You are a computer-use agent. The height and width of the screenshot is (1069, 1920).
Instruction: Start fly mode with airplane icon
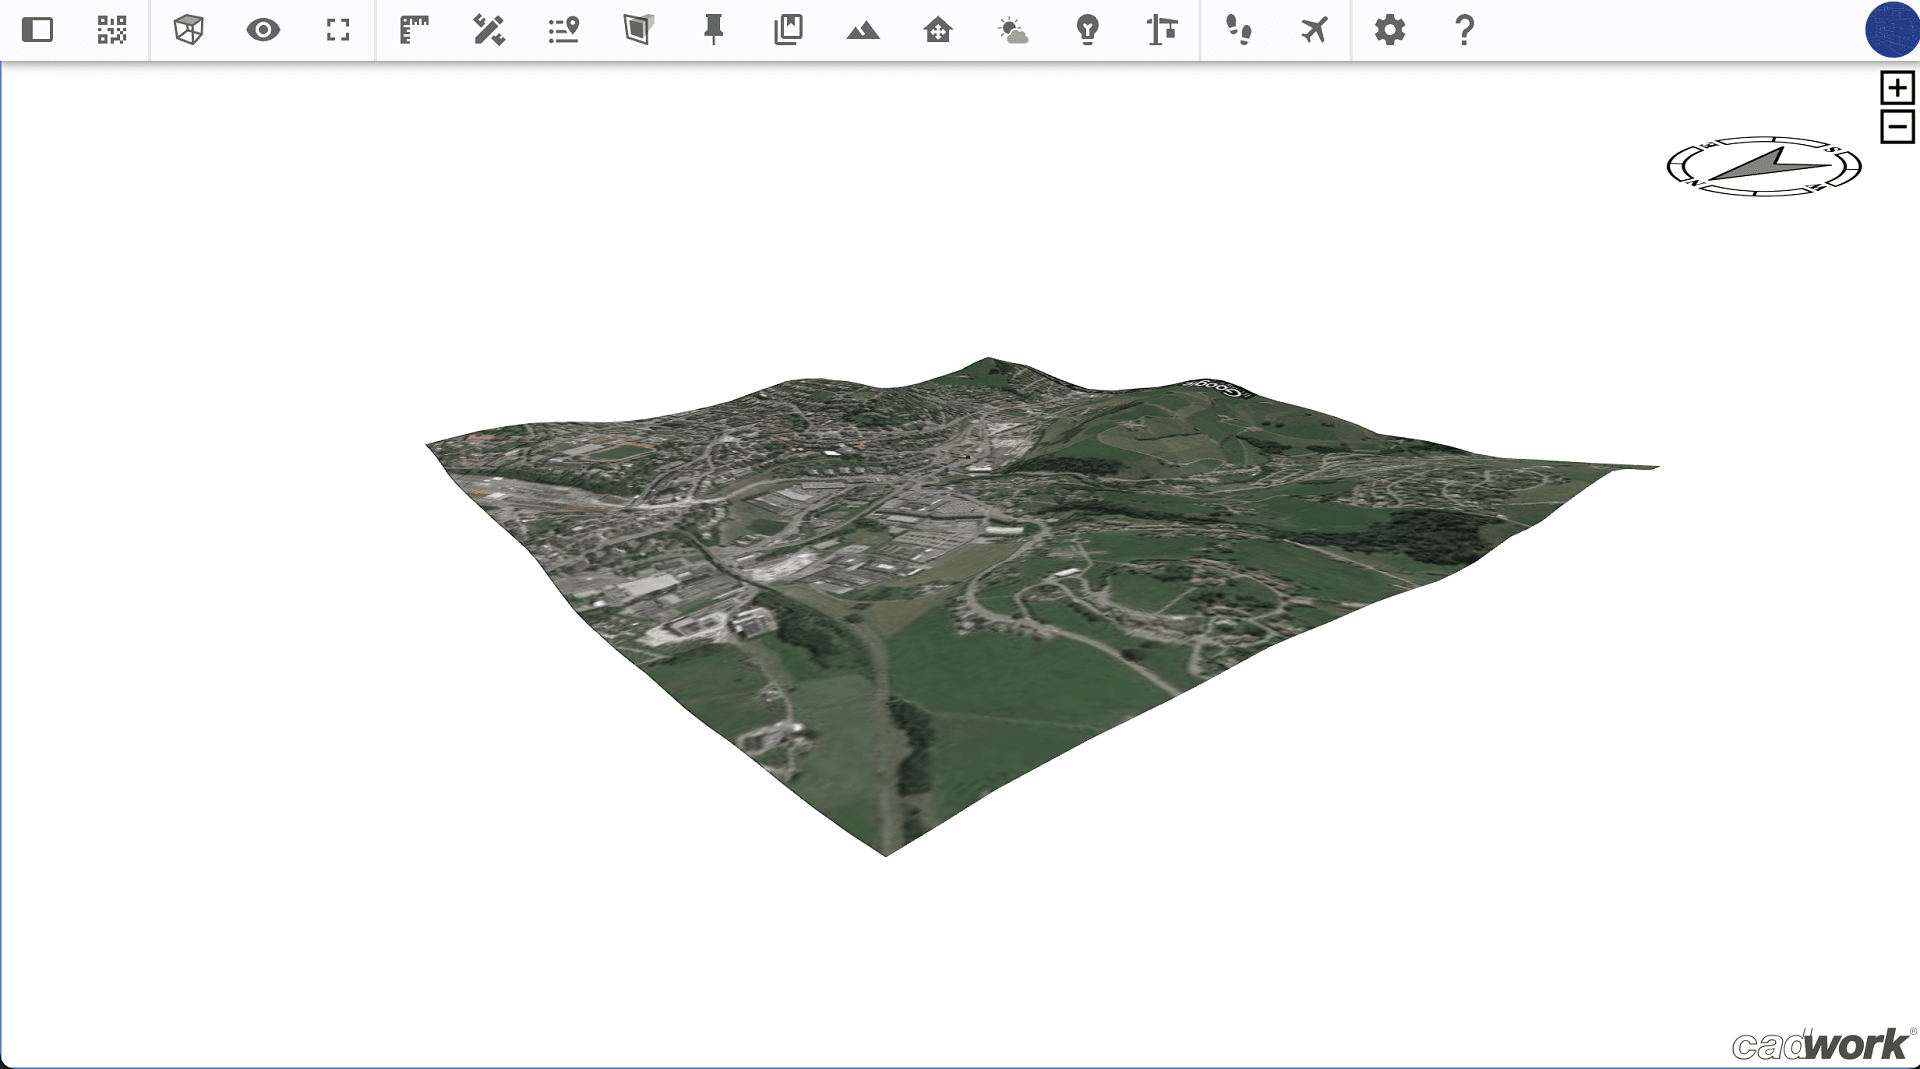(1313, 31)
